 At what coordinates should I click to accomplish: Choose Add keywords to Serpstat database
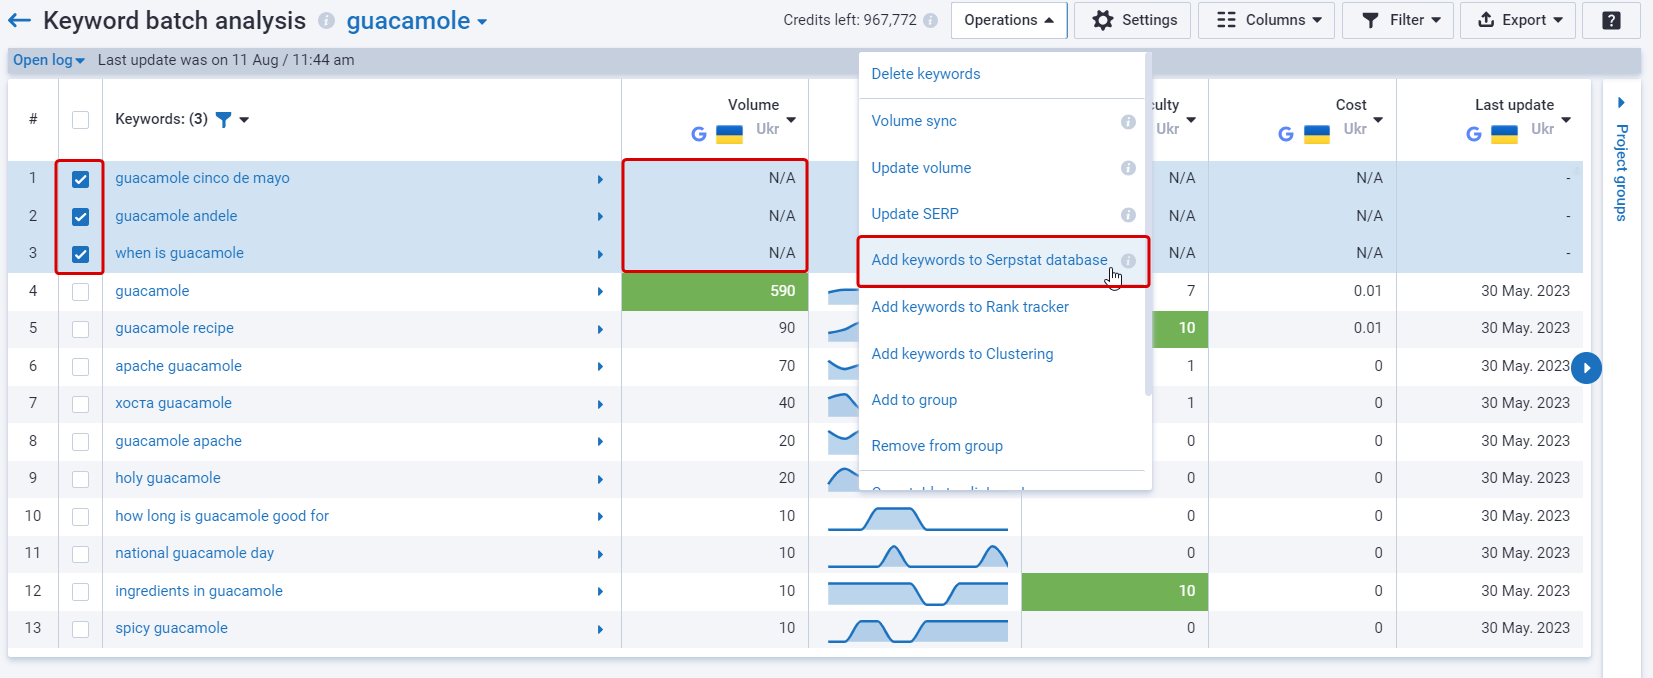tap(989, 260)
